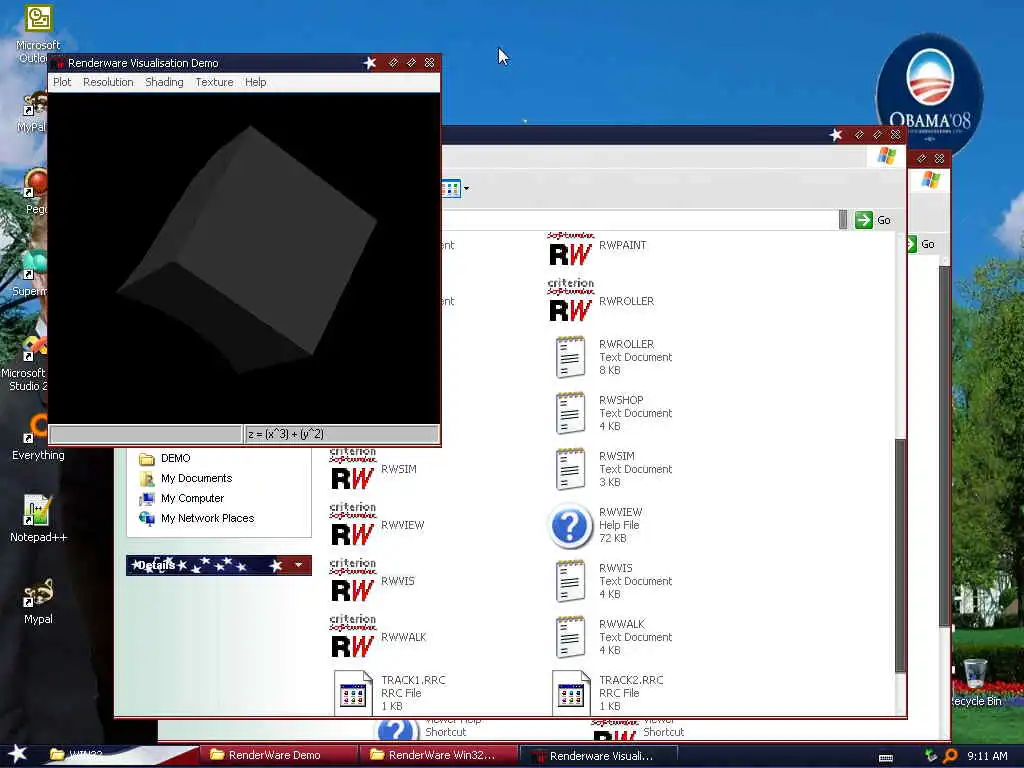Select the RWPAINT file name label
The width and height of the screenshot is (1024, 768).
pyautogui.click(x=622, y=245)
